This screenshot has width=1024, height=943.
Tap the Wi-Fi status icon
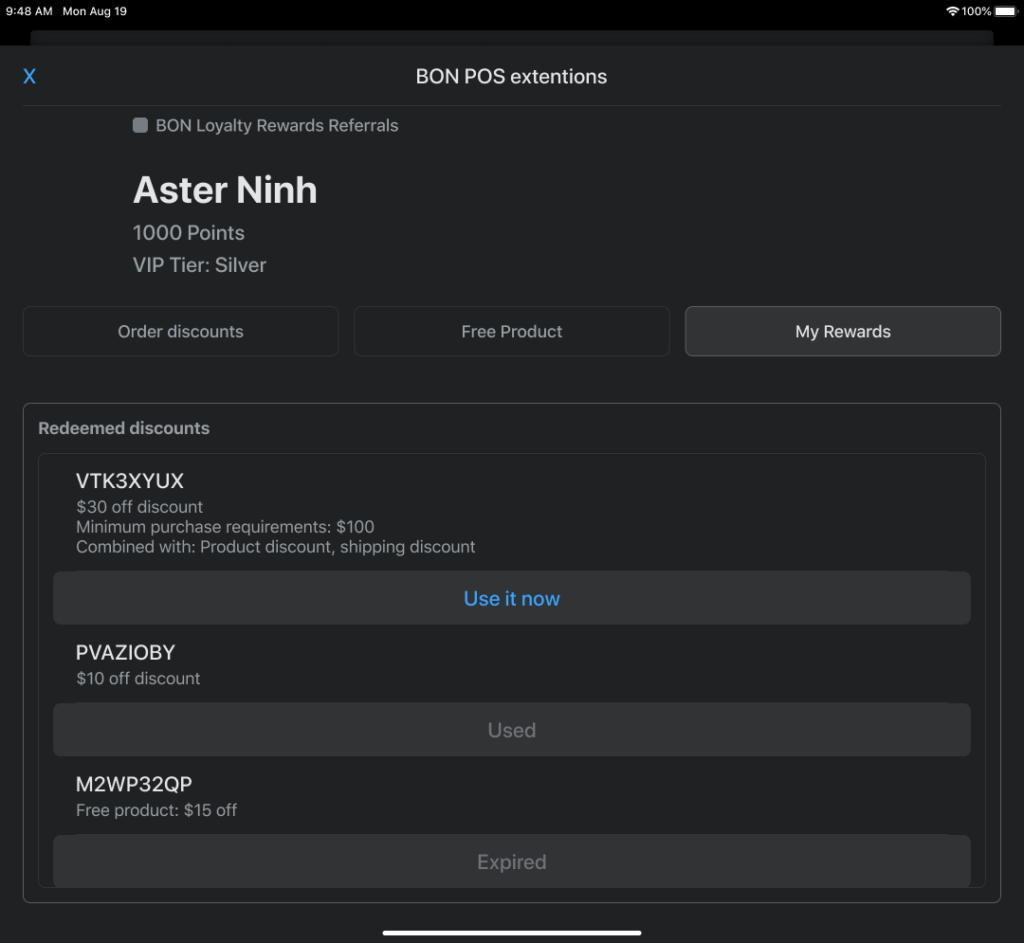(951, 11)
